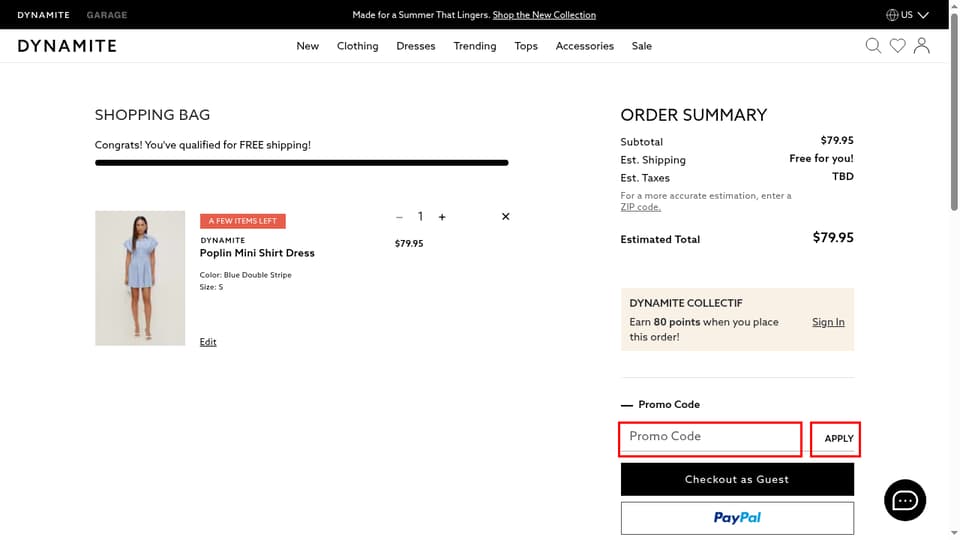Pay with the PayPal button
Viewport: 960px width, 540px height.
(737, 518)
